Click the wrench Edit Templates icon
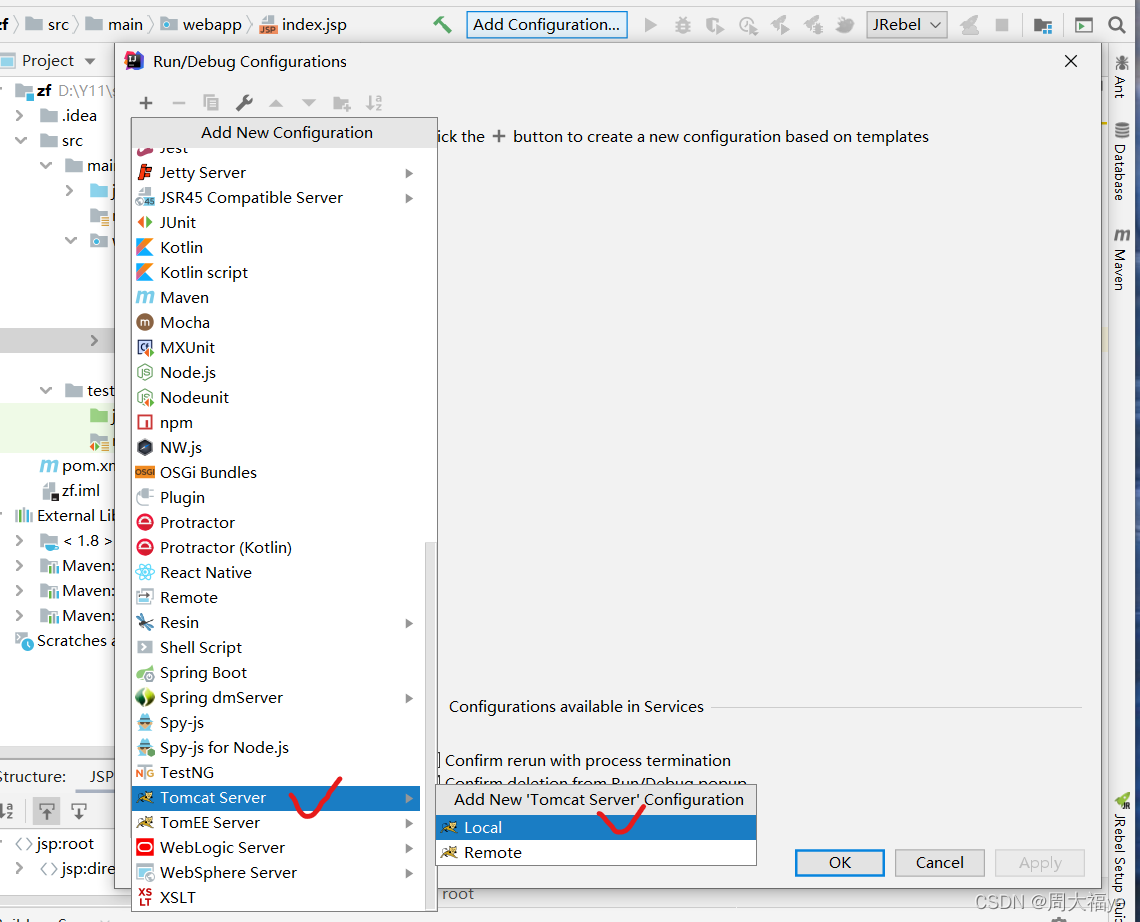The image size is (1140, 922). tap(244, 103)
